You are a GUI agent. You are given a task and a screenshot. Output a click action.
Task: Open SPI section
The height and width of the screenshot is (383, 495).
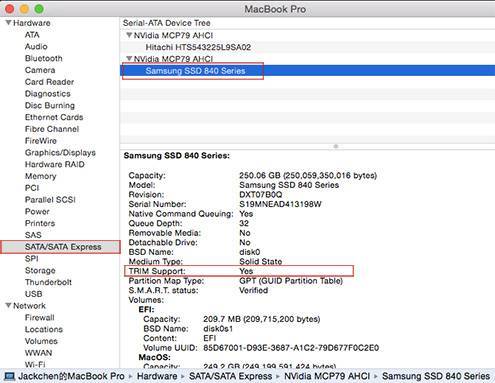pyautogui.click(x=31, y=259)
